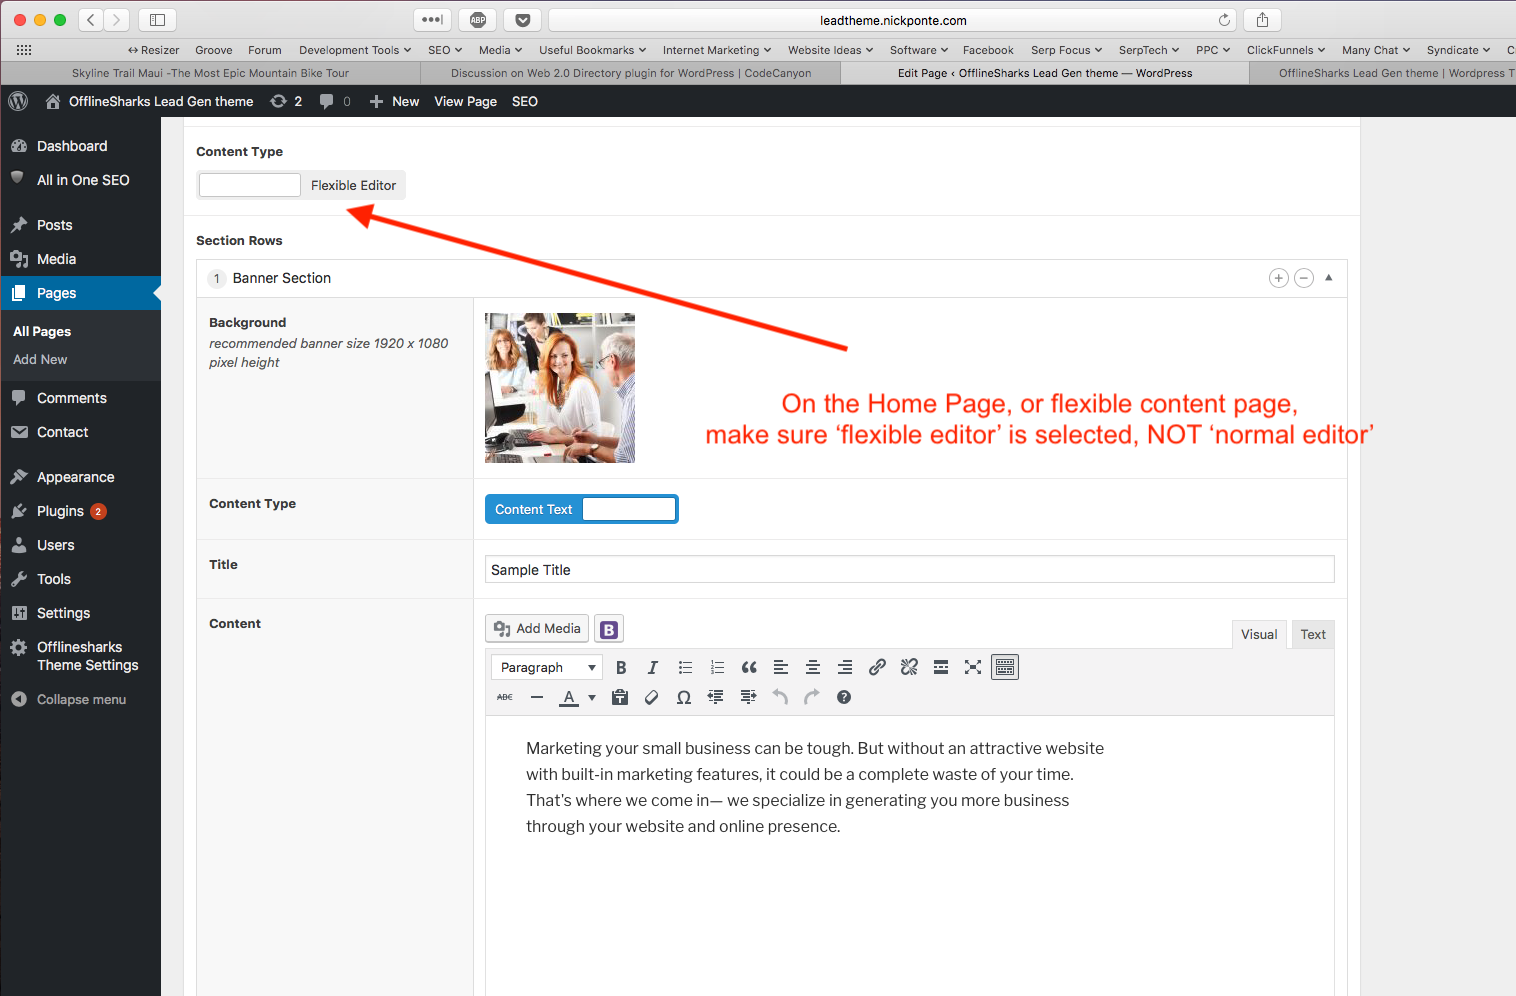Open Appearance in the admin sidebar
This screenshot has height=996, width=1516.
coord(76,477)
